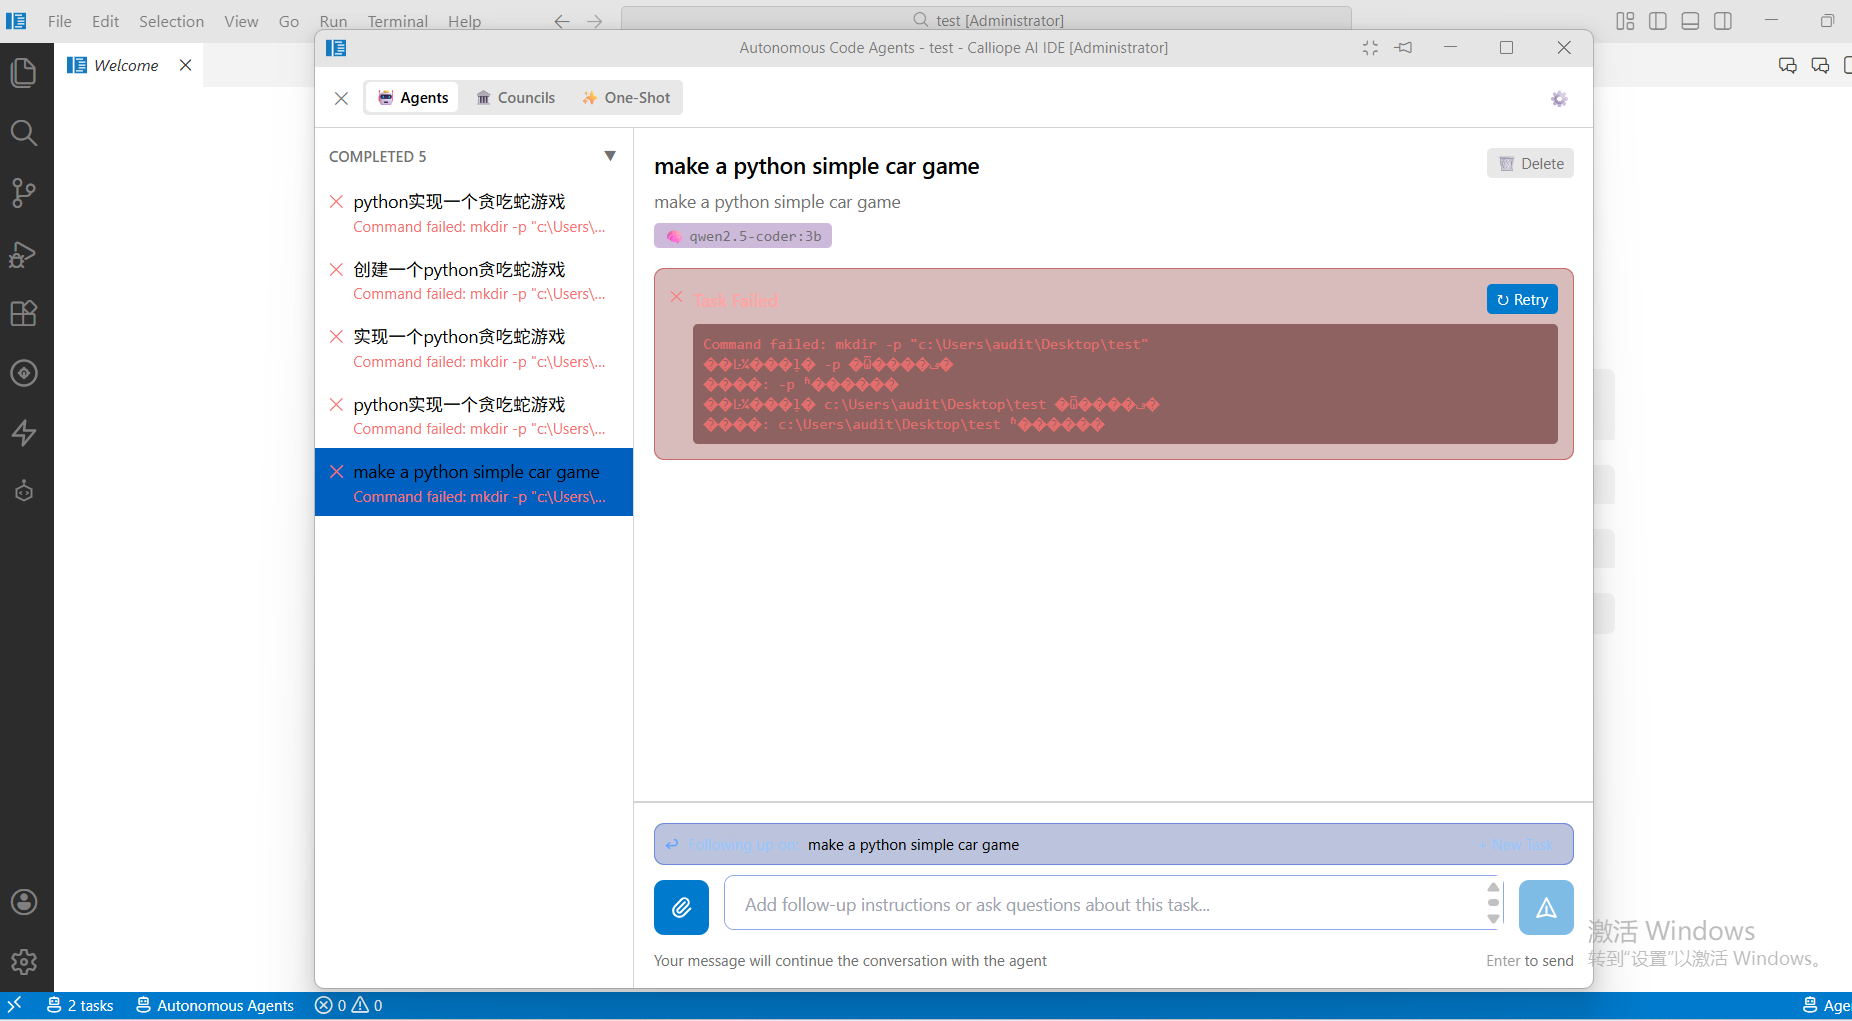
Task: Click the attach file paperclip button
Action: pyautogui.click(x=681, y=907)
